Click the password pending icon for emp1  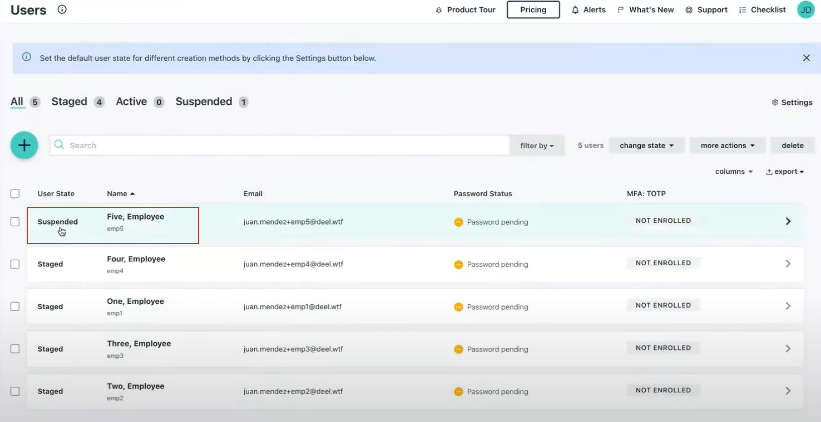pos(459,307)
